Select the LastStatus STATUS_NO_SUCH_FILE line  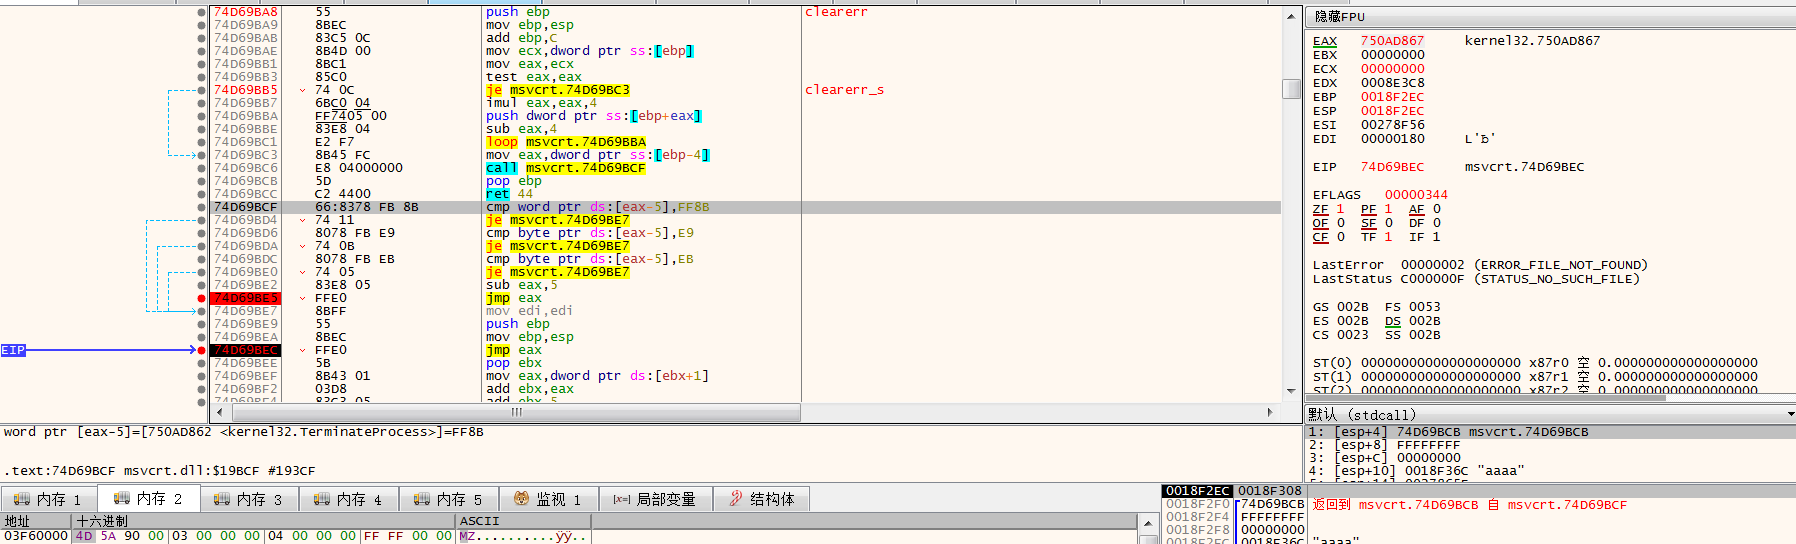1476,279
